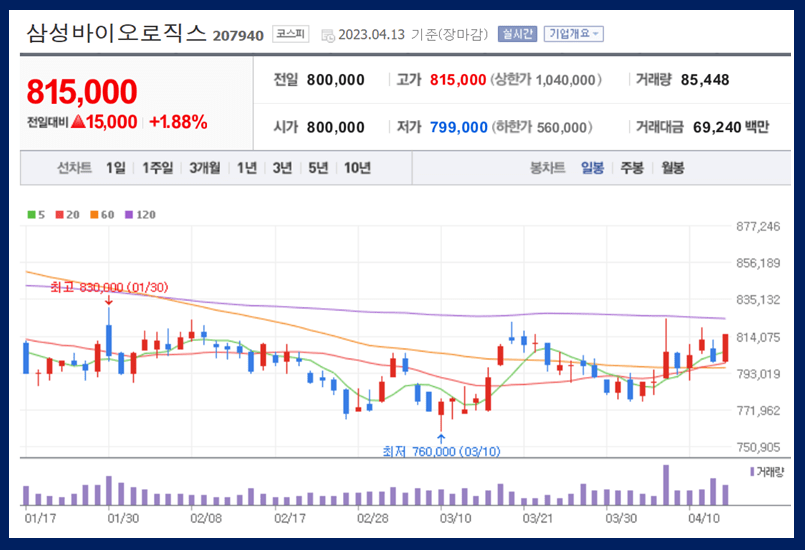Click the 저가 value 799,000
805x550 pixels.
tap(458, 127)
